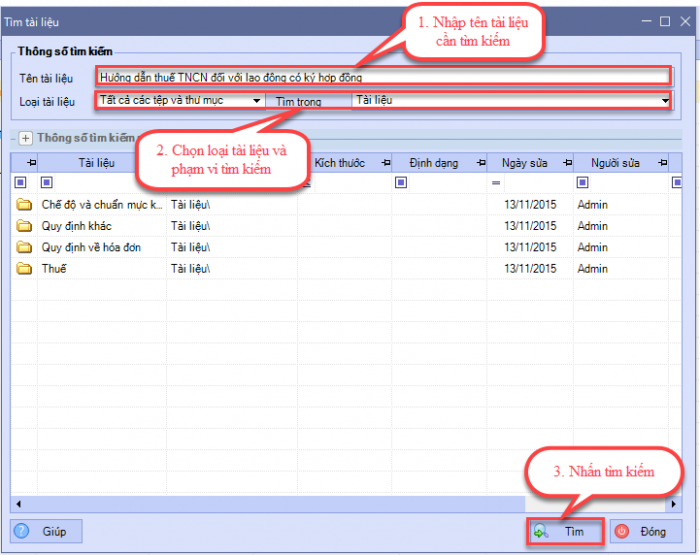Click pin icon in Ngày sửa column header
The image size is (700, 555).
tap(493, 163)
